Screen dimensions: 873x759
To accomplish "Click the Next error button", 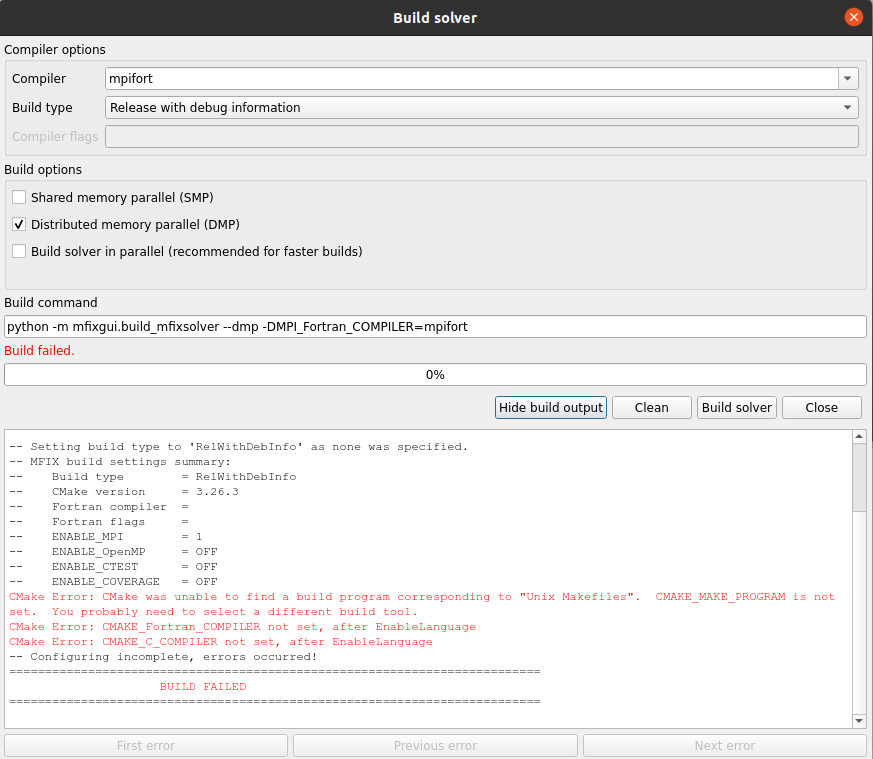I will [724, 746].
